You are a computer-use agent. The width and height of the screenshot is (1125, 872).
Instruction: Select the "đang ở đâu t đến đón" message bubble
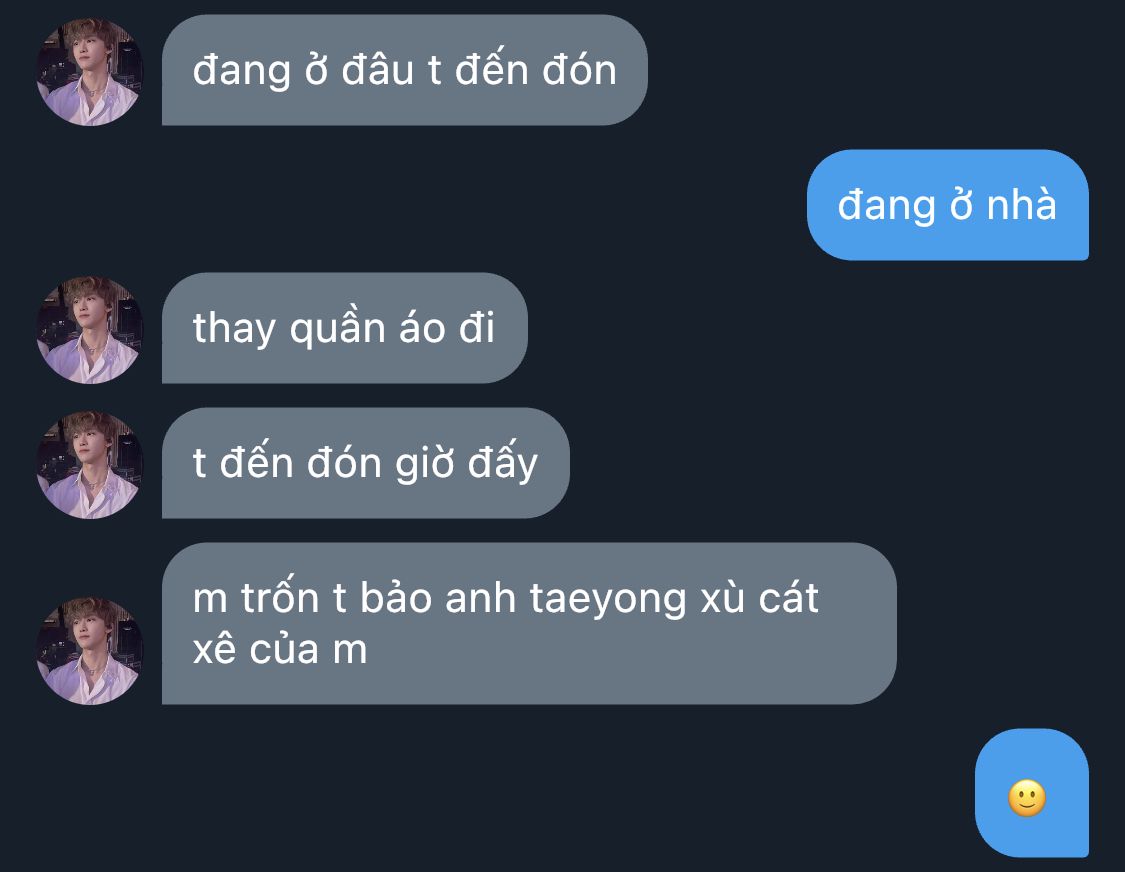405,70
